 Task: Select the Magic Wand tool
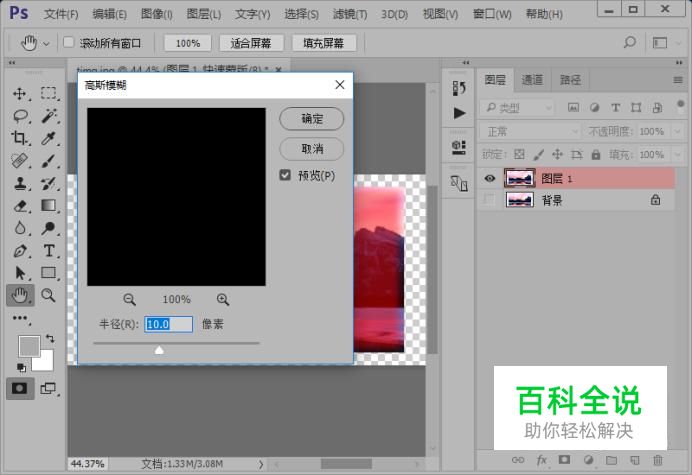point(49,116)
